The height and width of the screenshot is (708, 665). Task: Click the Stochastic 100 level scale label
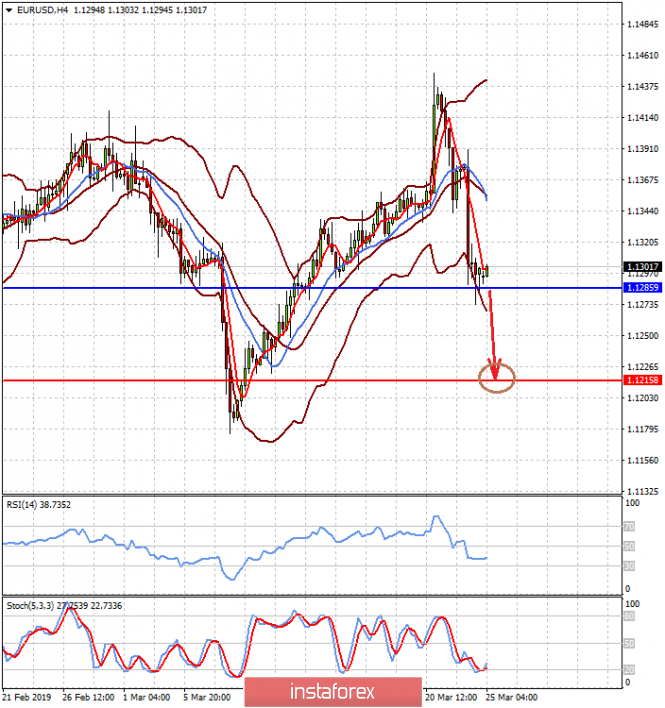click(x=630, y=605)
